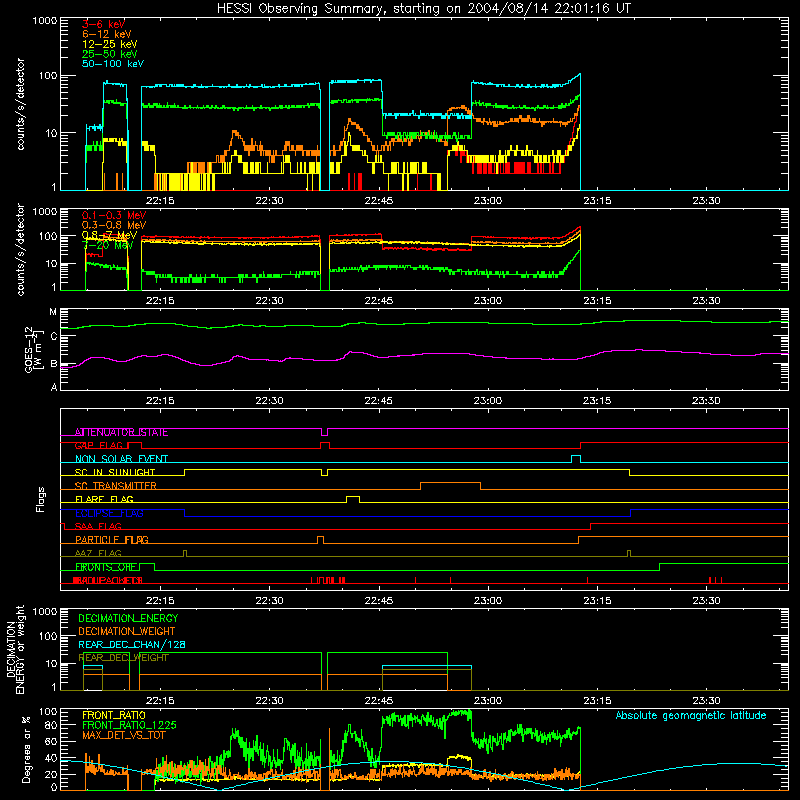
Task: Click the 22:45 tick under the MeV panel
Action: click(379, 301)
